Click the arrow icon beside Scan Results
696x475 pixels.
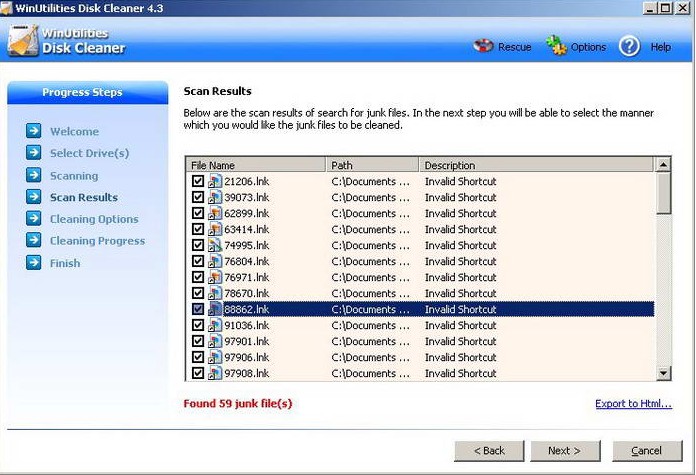[x=33, y=197]
